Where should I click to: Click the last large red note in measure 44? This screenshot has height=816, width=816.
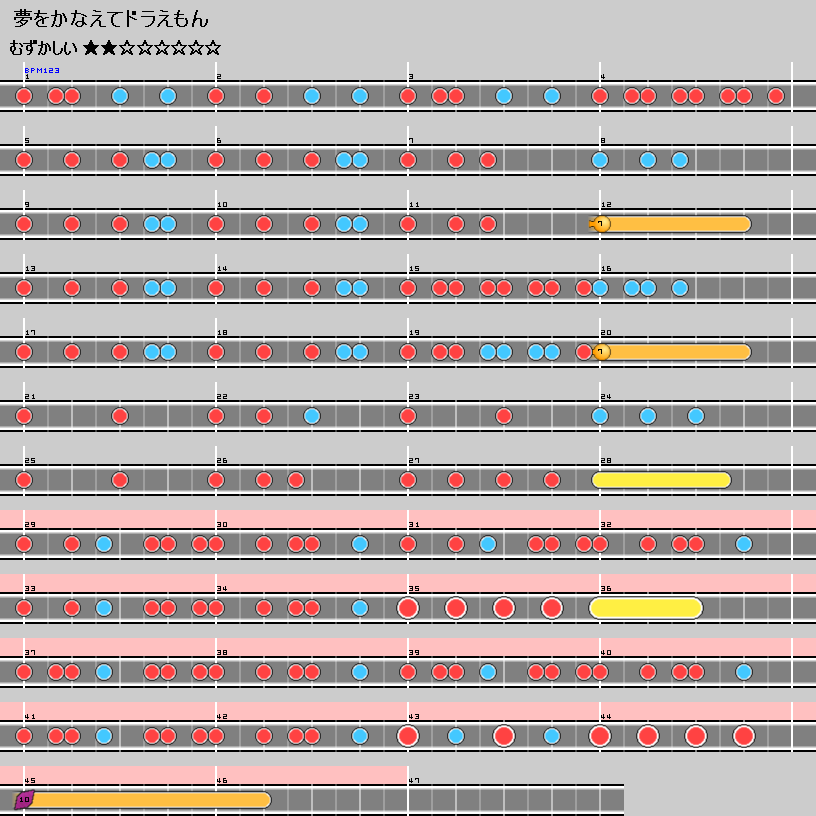pos(744,736)
